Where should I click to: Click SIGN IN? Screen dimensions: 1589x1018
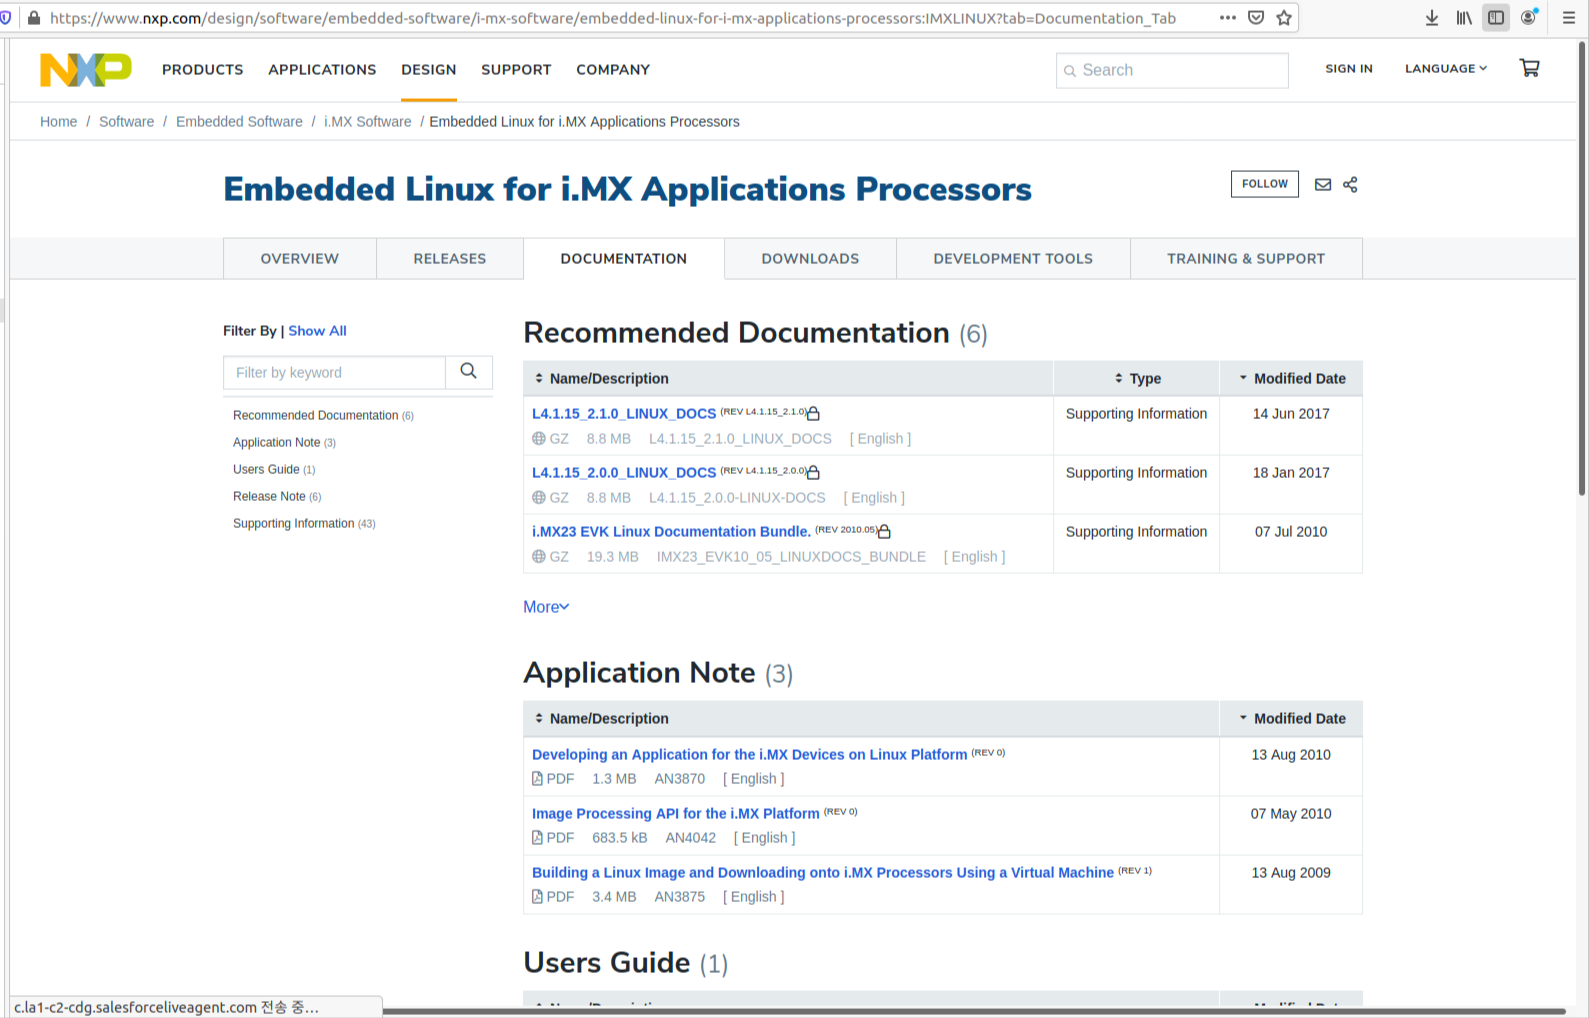point(1349,68)
